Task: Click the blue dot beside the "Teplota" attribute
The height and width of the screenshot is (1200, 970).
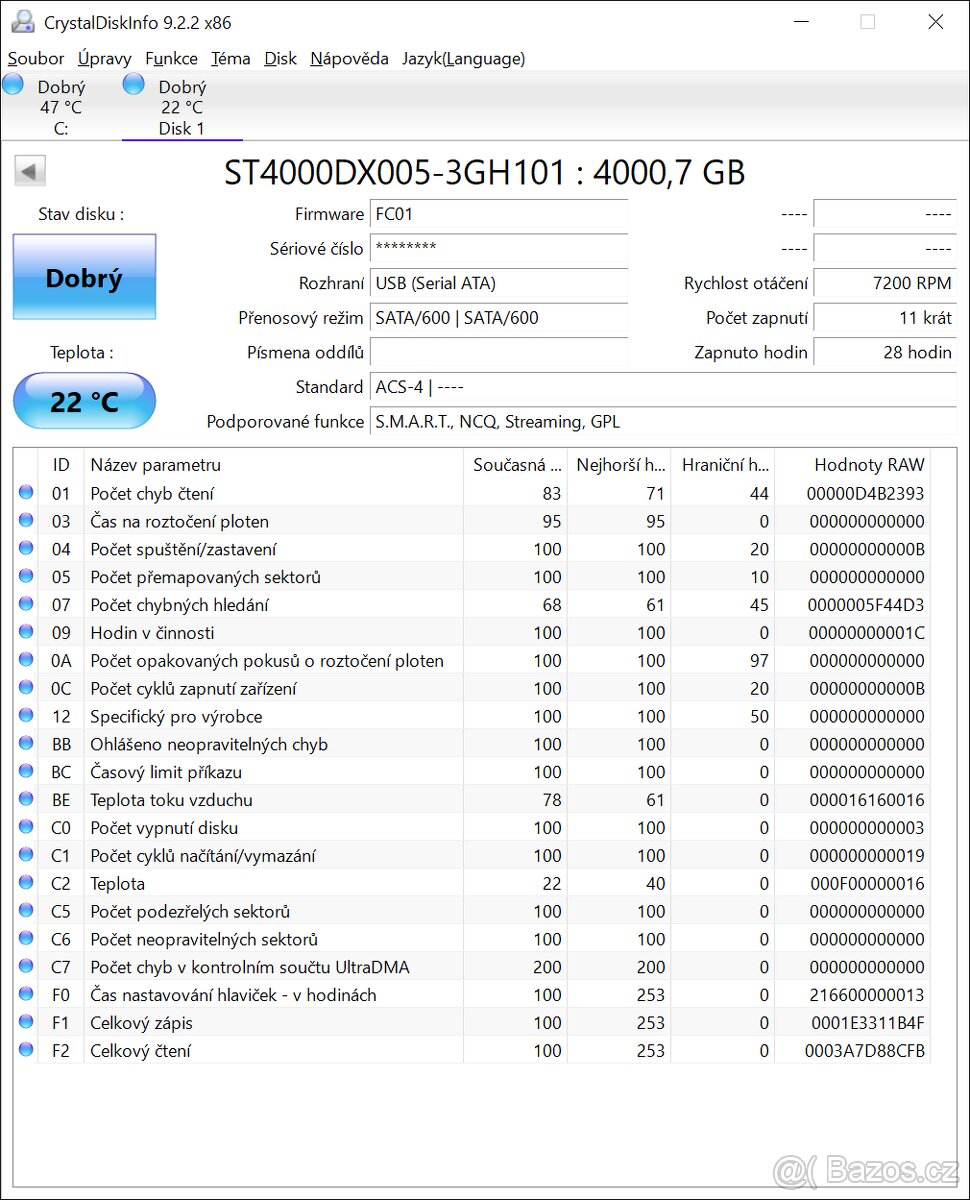Action: pos(25,882)
